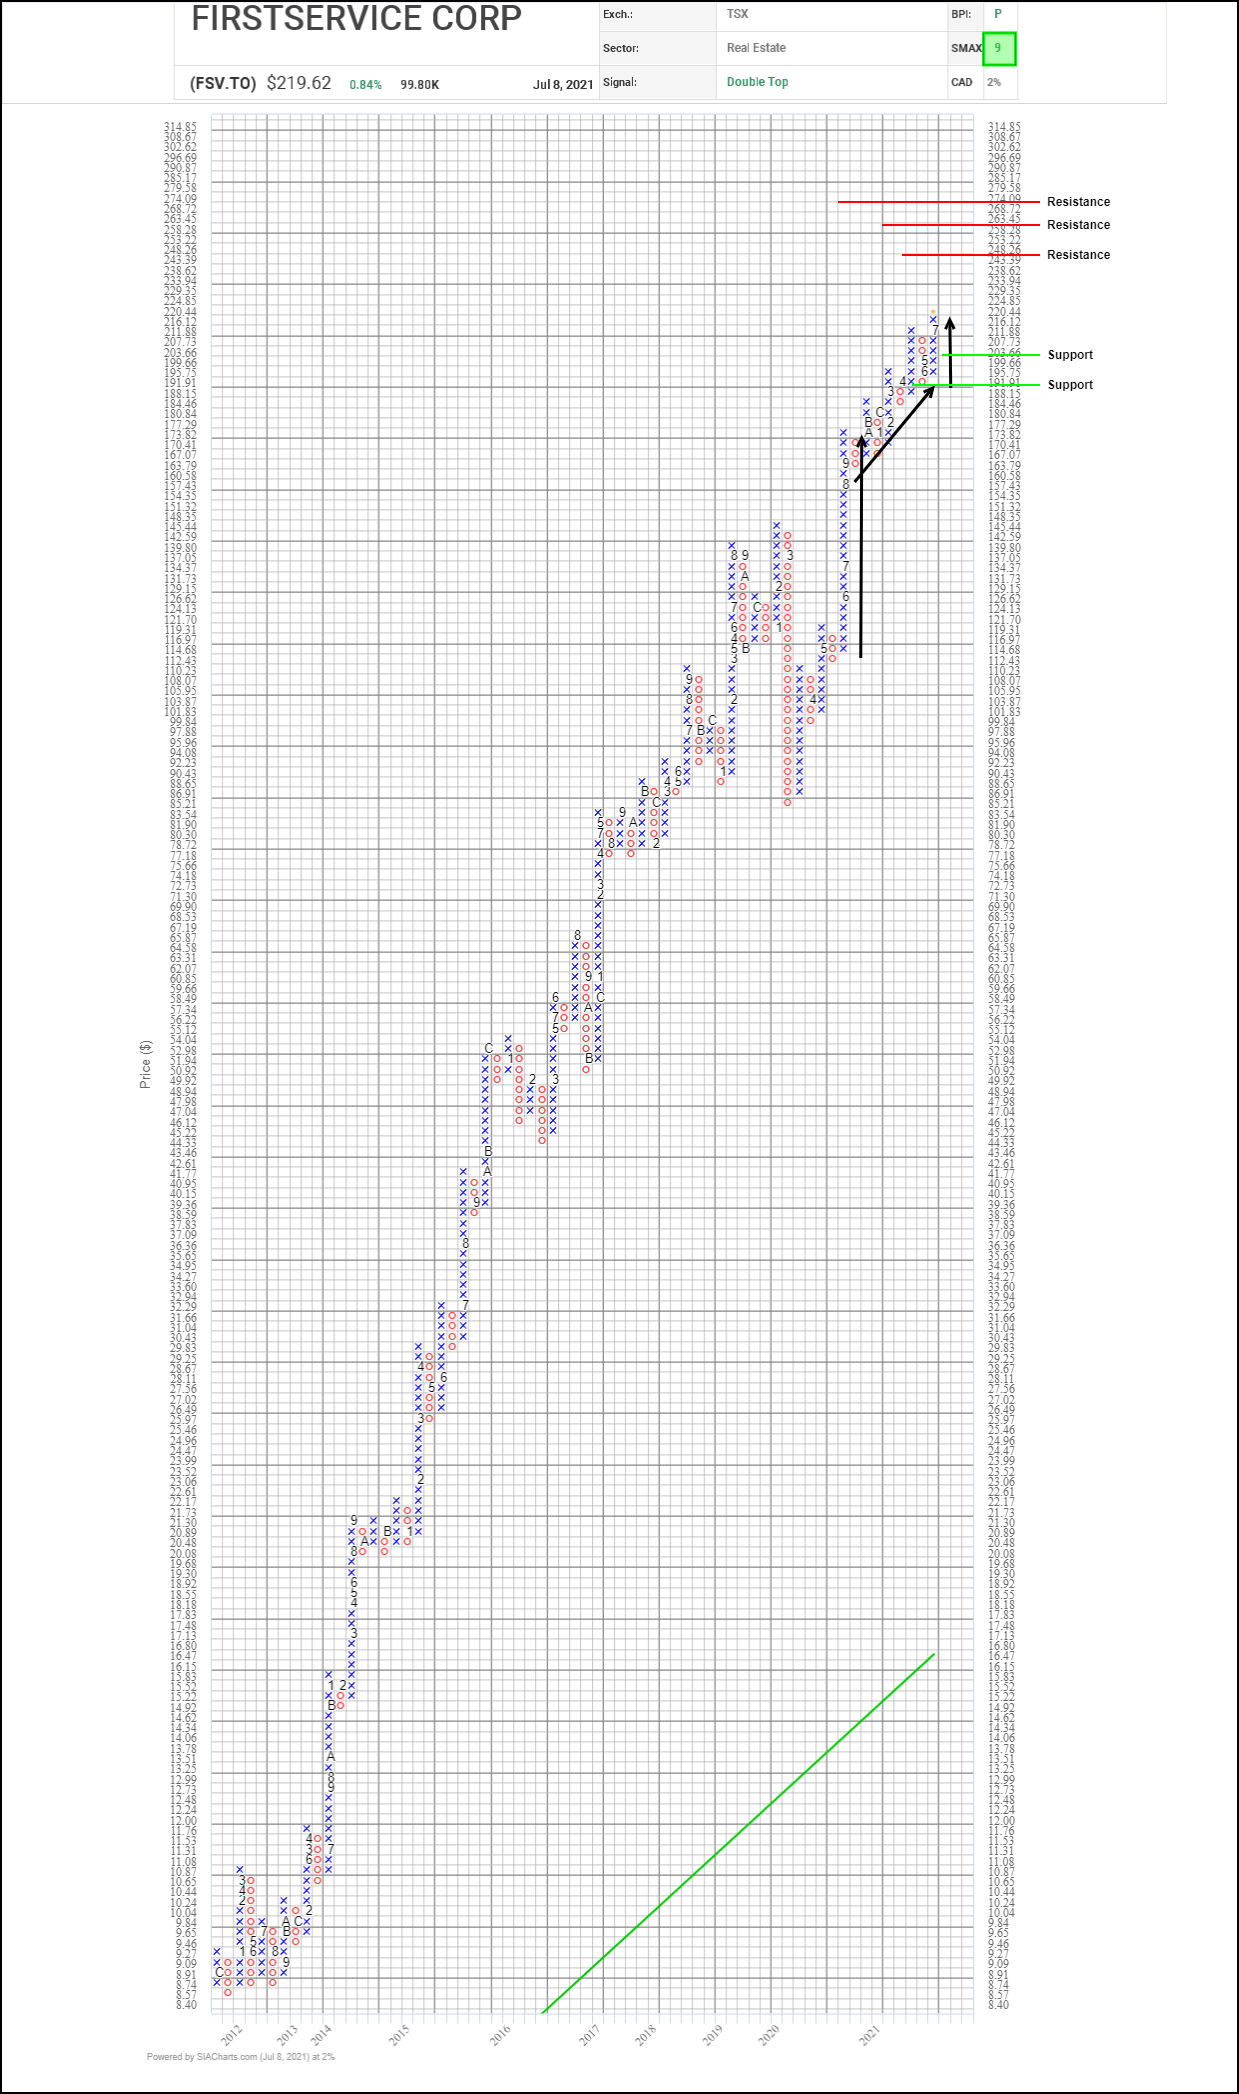
Task: Click the Price ($) axis label
Action: [x=146, y=1064]
